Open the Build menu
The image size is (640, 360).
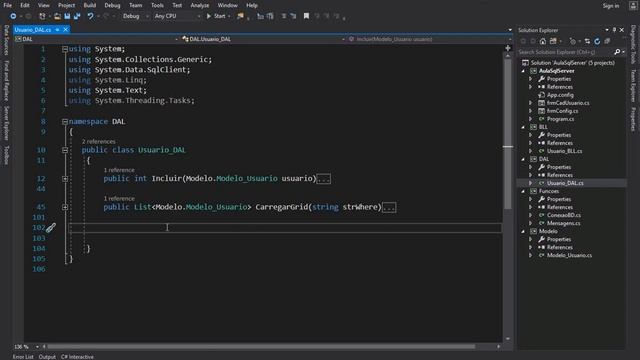89,5
